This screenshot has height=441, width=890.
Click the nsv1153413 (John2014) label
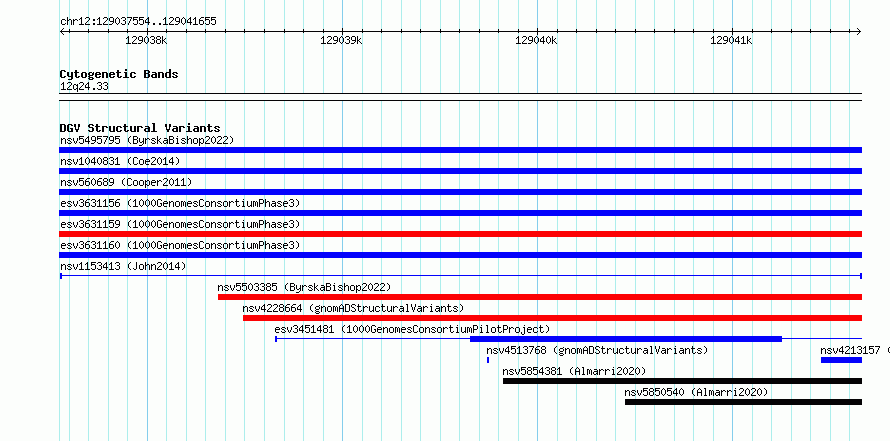coord(123,266)
